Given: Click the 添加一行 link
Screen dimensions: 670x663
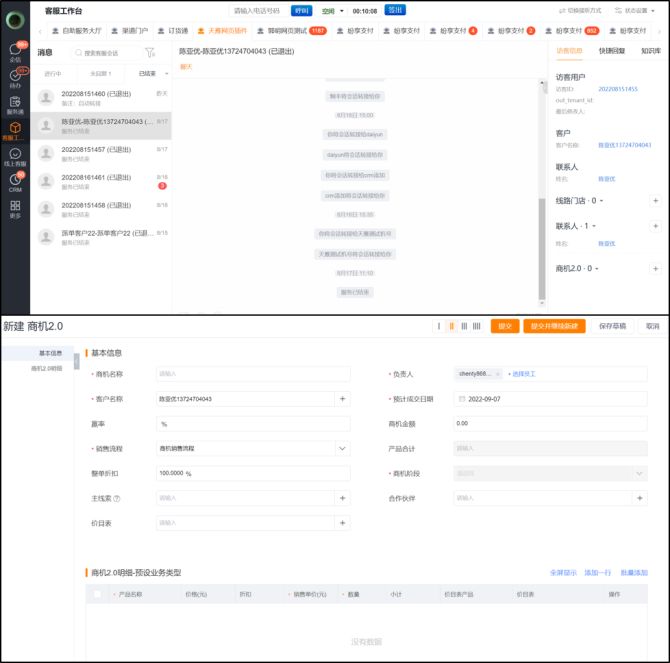Looking at the screenshot, I should tap(597, 573).
